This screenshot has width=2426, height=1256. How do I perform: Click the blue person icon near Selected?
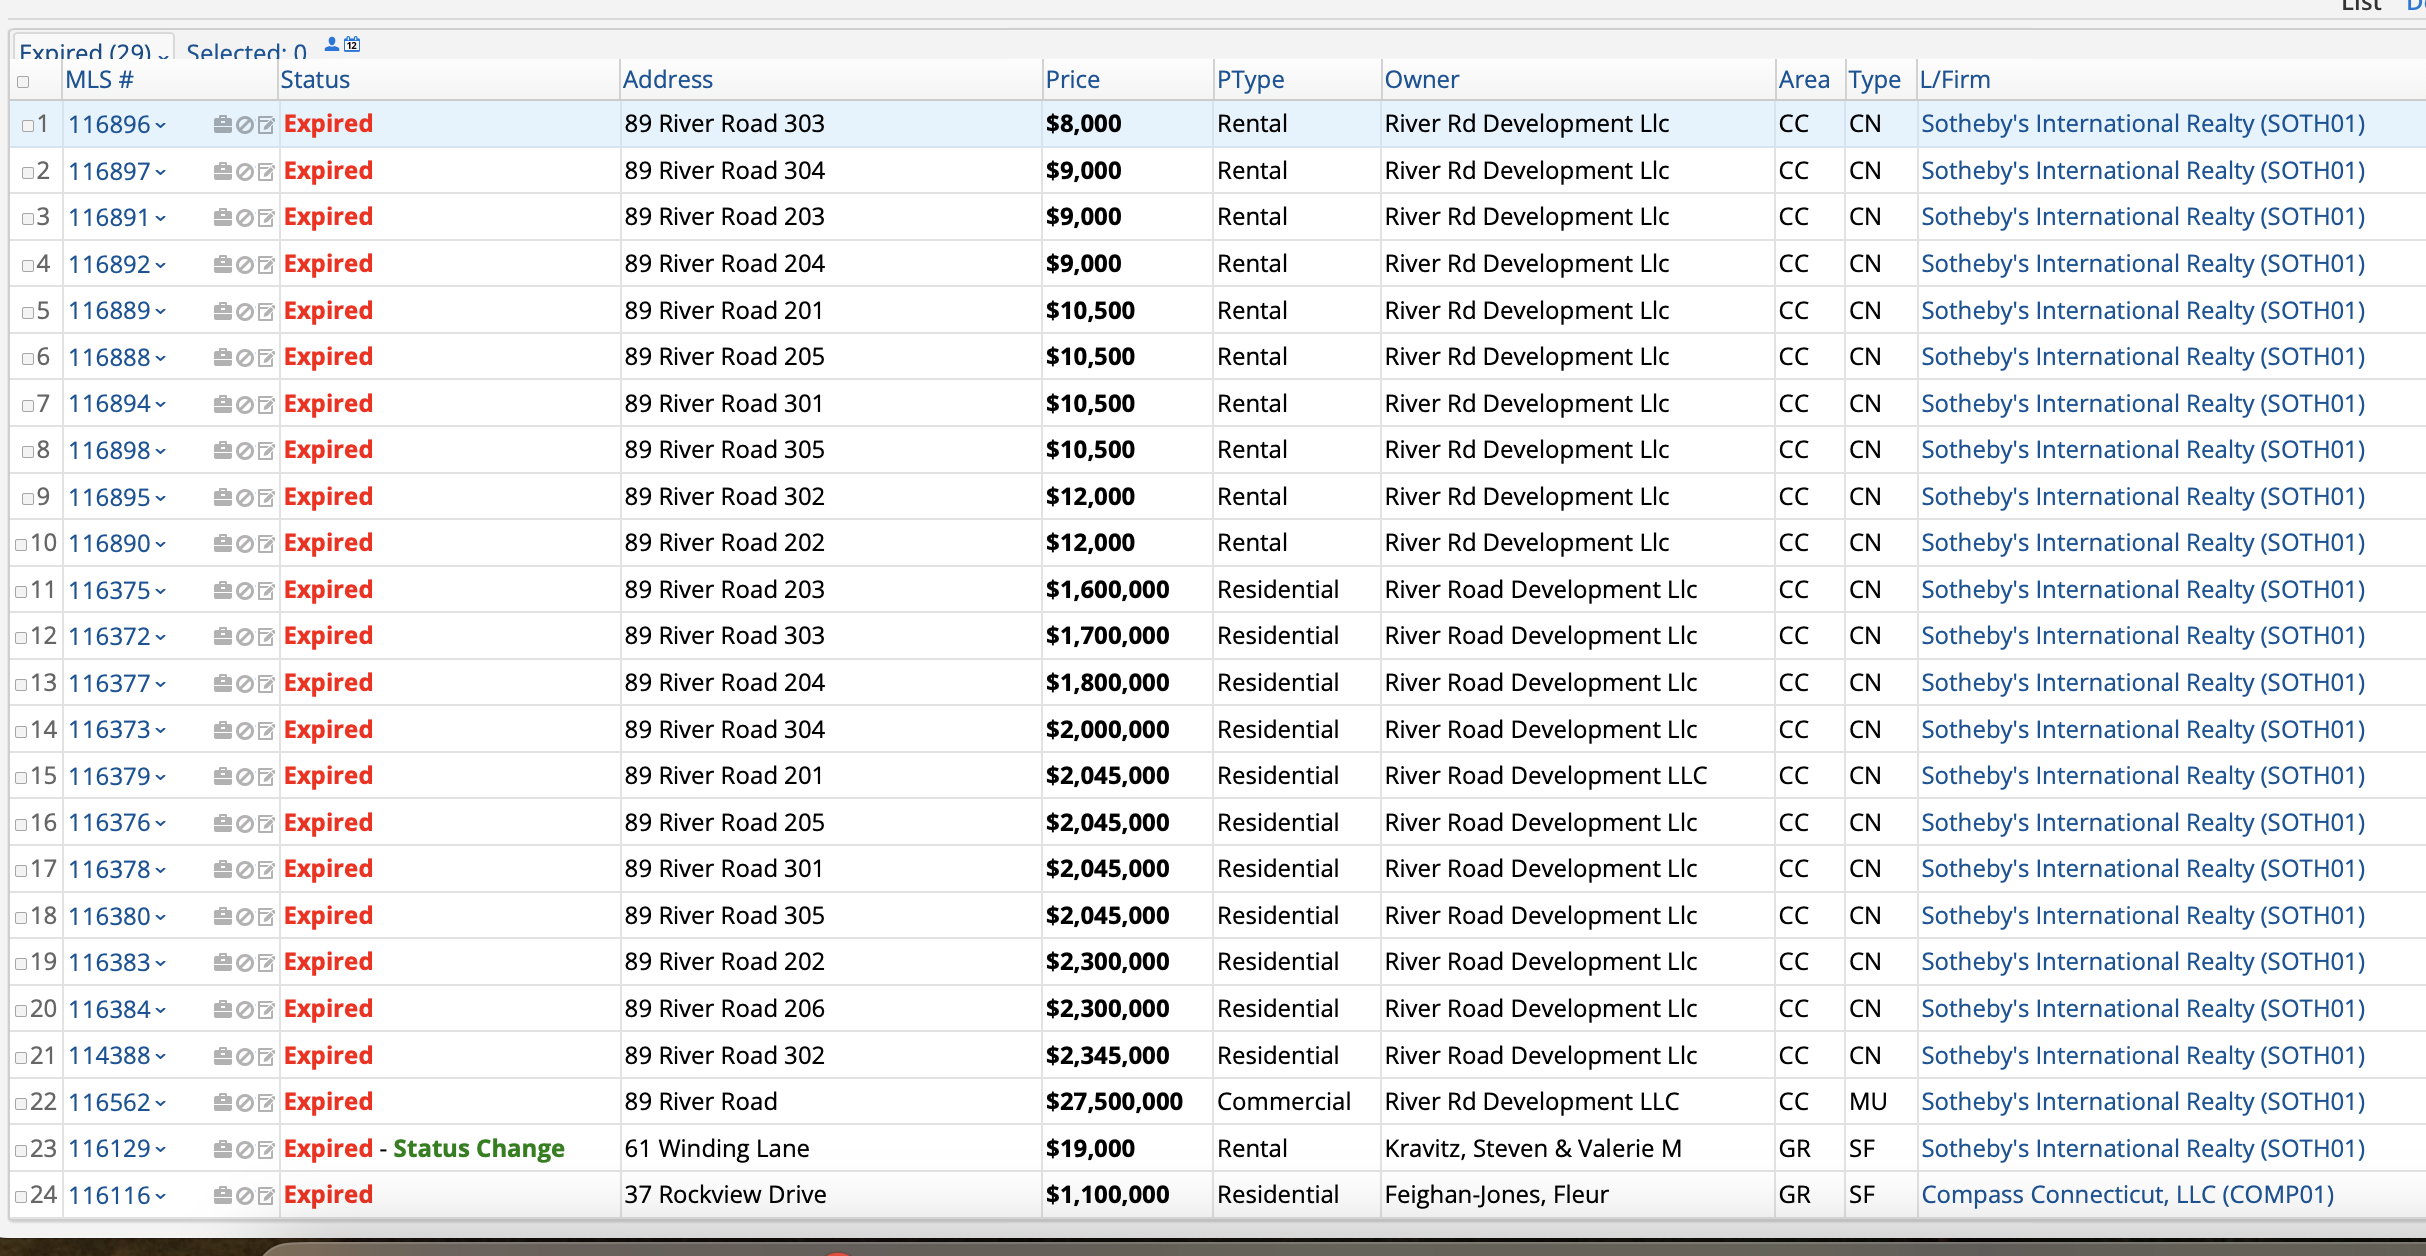pos(332,44)
